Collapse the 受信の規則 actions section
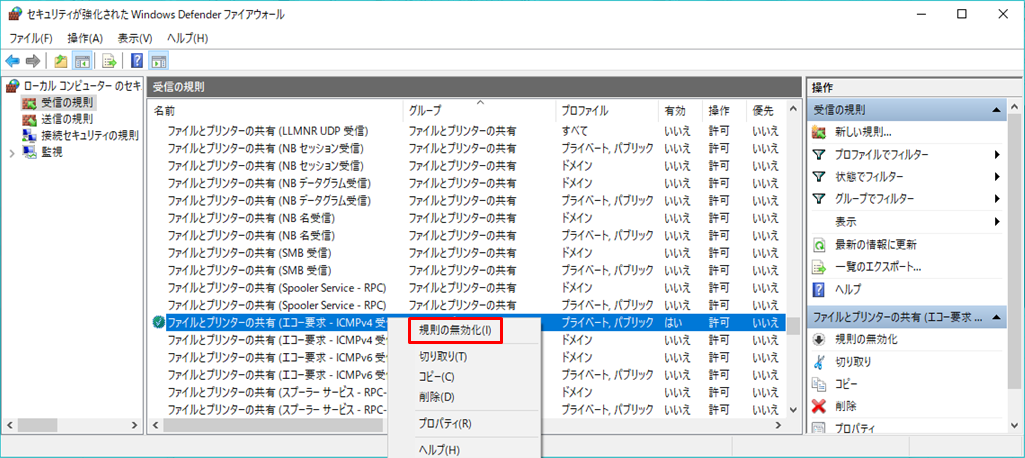Viewport: 1025px width, 458px height. (996, 110)
